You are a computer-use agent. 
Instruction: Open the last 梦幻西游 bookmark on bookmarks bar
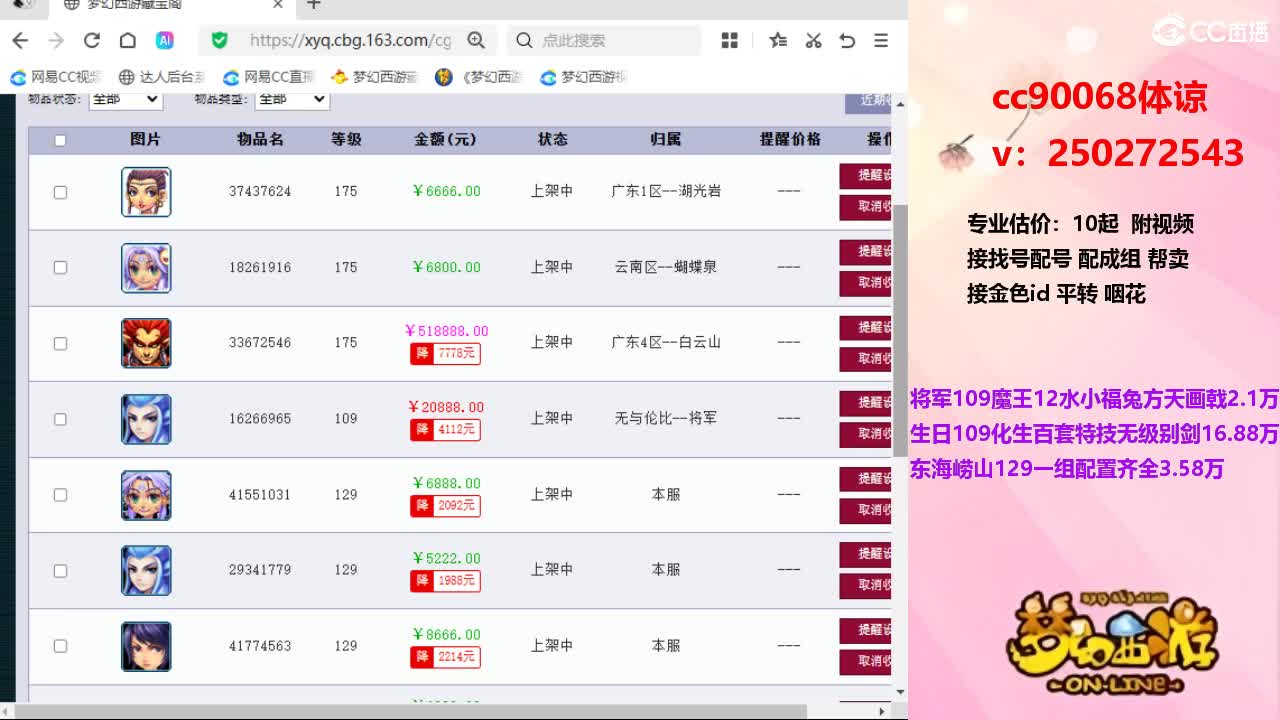click(584, 77)
